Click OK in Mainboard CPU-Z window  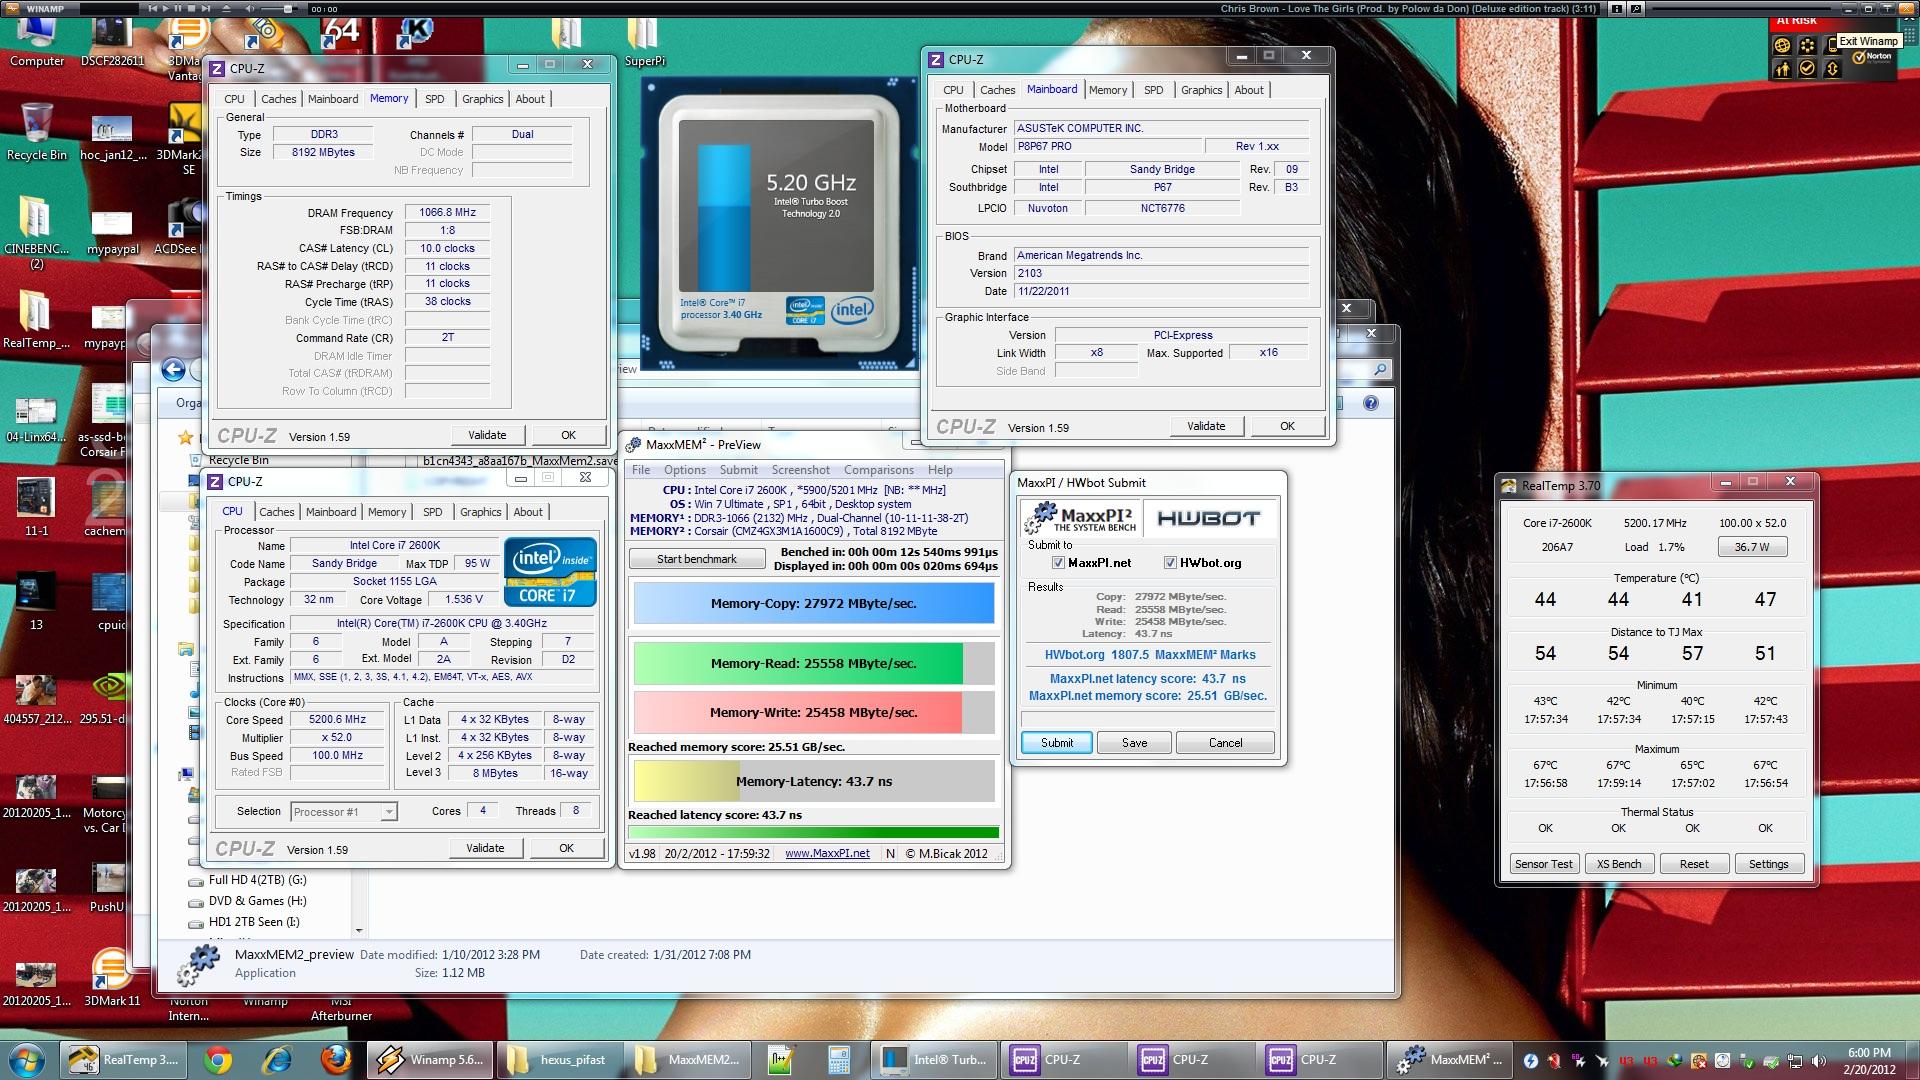[1287, 426]
